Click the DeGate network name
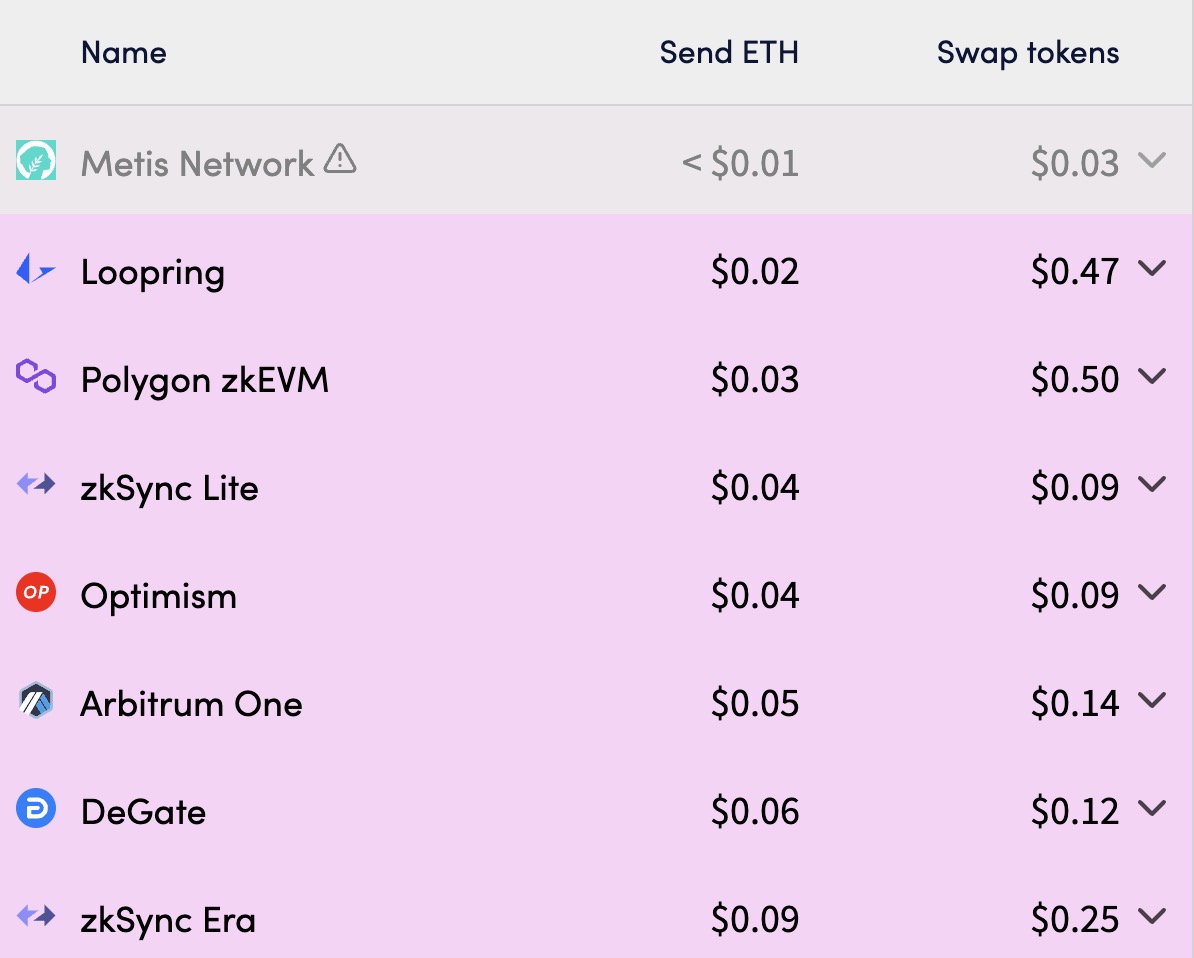Screen dimensions: 1194x958 point(143,811)
